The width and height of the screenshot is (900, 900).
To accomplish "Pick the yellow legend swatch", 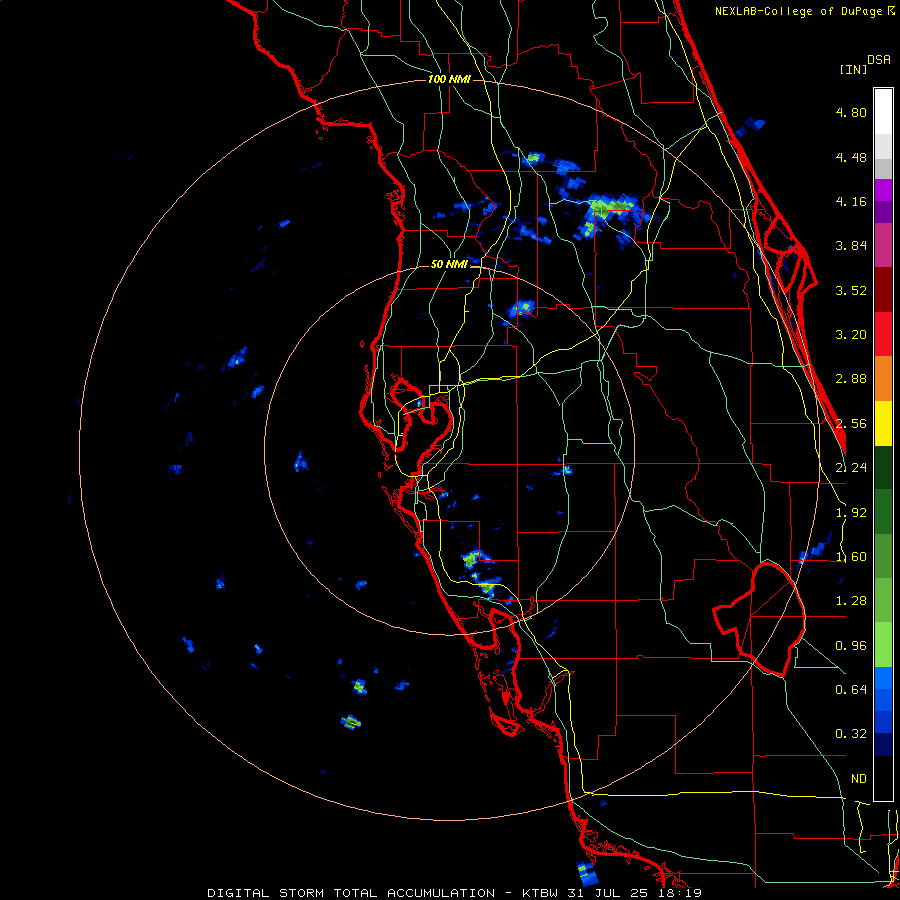I will pos(883,423).
